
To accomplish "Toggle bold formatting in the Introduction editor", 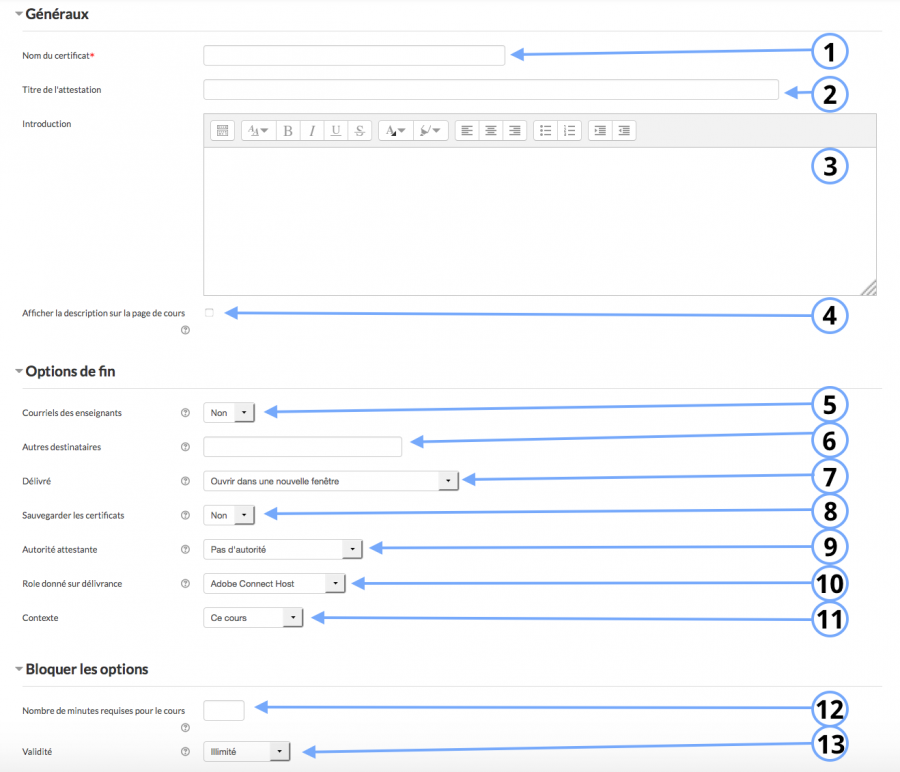I will [287, 130].
